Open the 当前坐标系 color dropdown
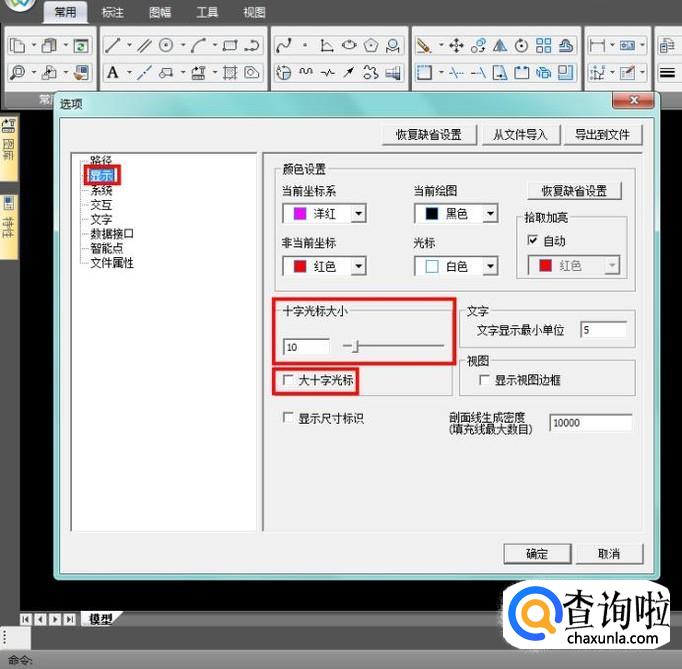This screenshot has height=669, width=682. point(358,213)
